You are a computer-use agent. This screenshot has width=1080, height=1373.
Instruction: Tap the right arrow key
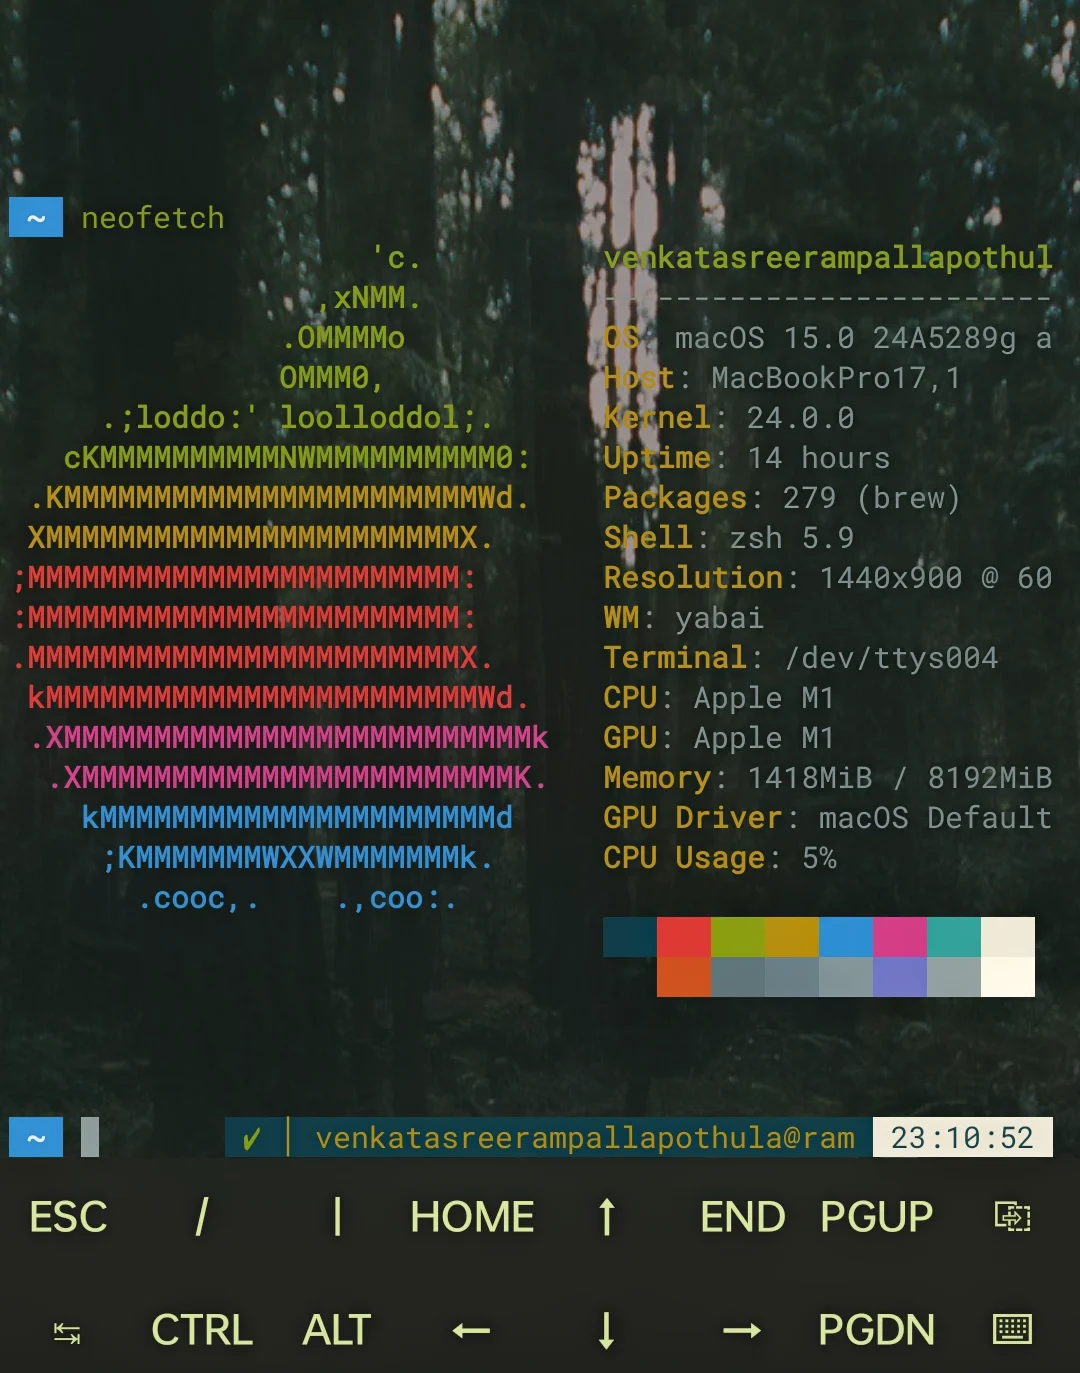pyautogui.click(x=741, y=1330)
